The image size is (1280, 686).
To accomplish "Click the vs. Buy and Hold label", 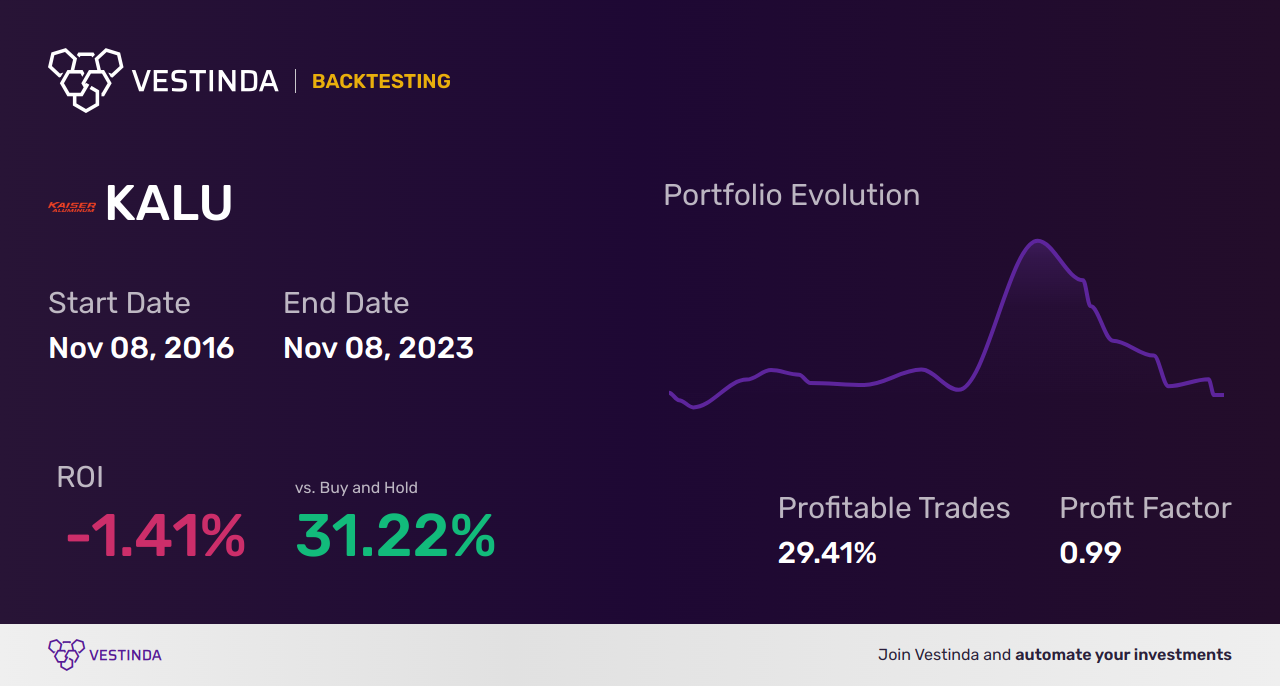I will [x=356, y=488].
